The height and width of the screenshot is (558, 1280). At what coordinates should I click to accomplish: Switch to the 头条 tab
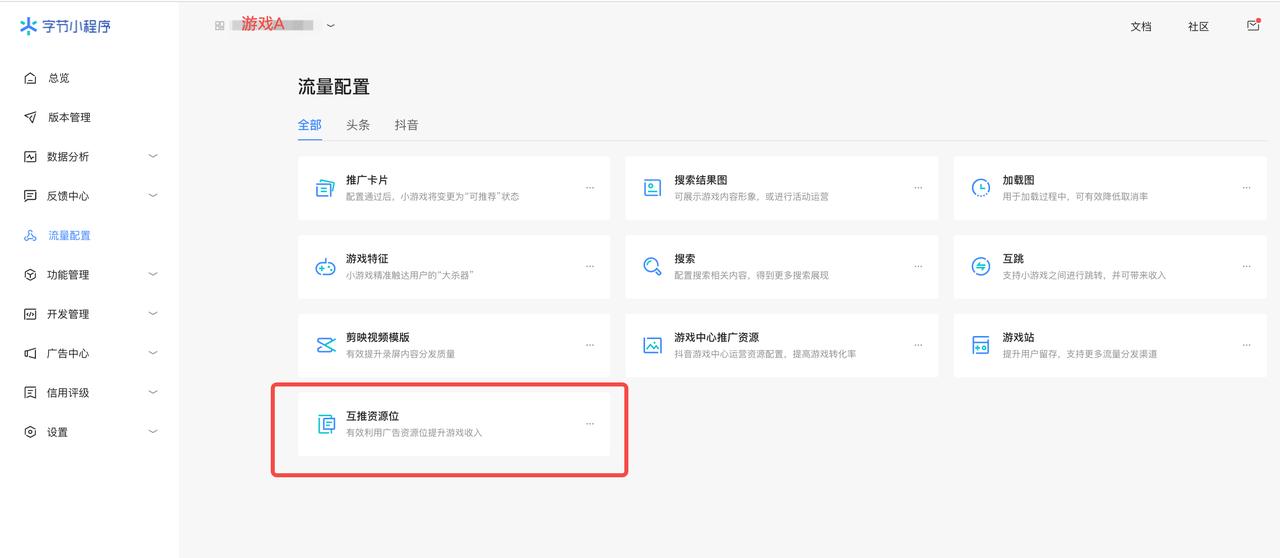[x=358, y=125]
